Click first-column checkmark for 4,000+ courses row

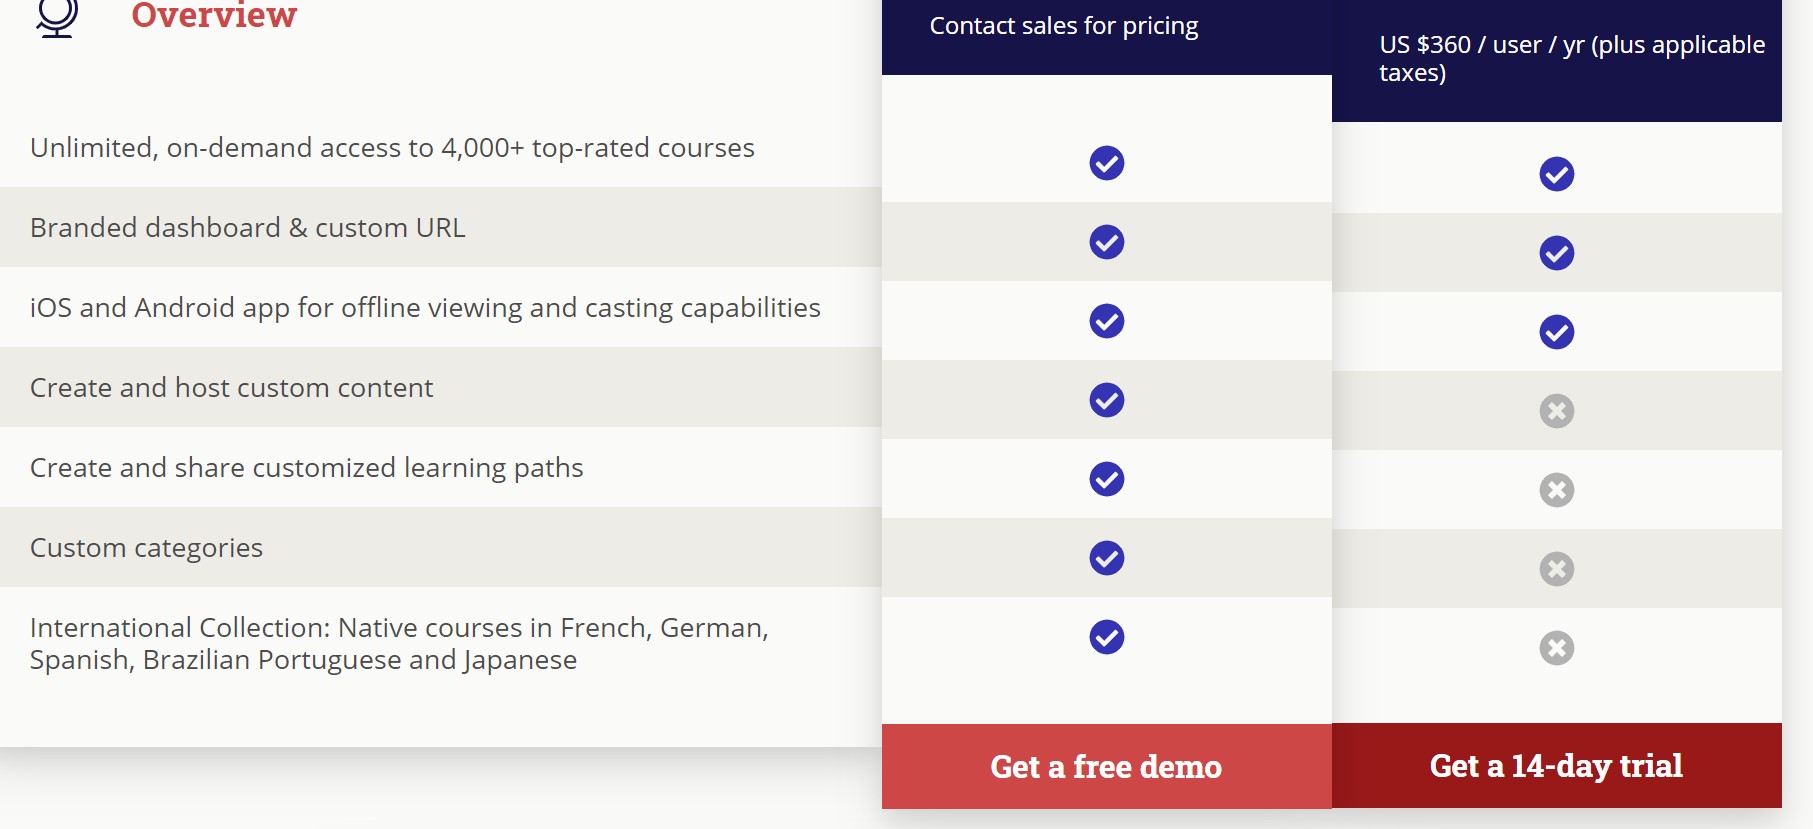tap(1106, 163)
